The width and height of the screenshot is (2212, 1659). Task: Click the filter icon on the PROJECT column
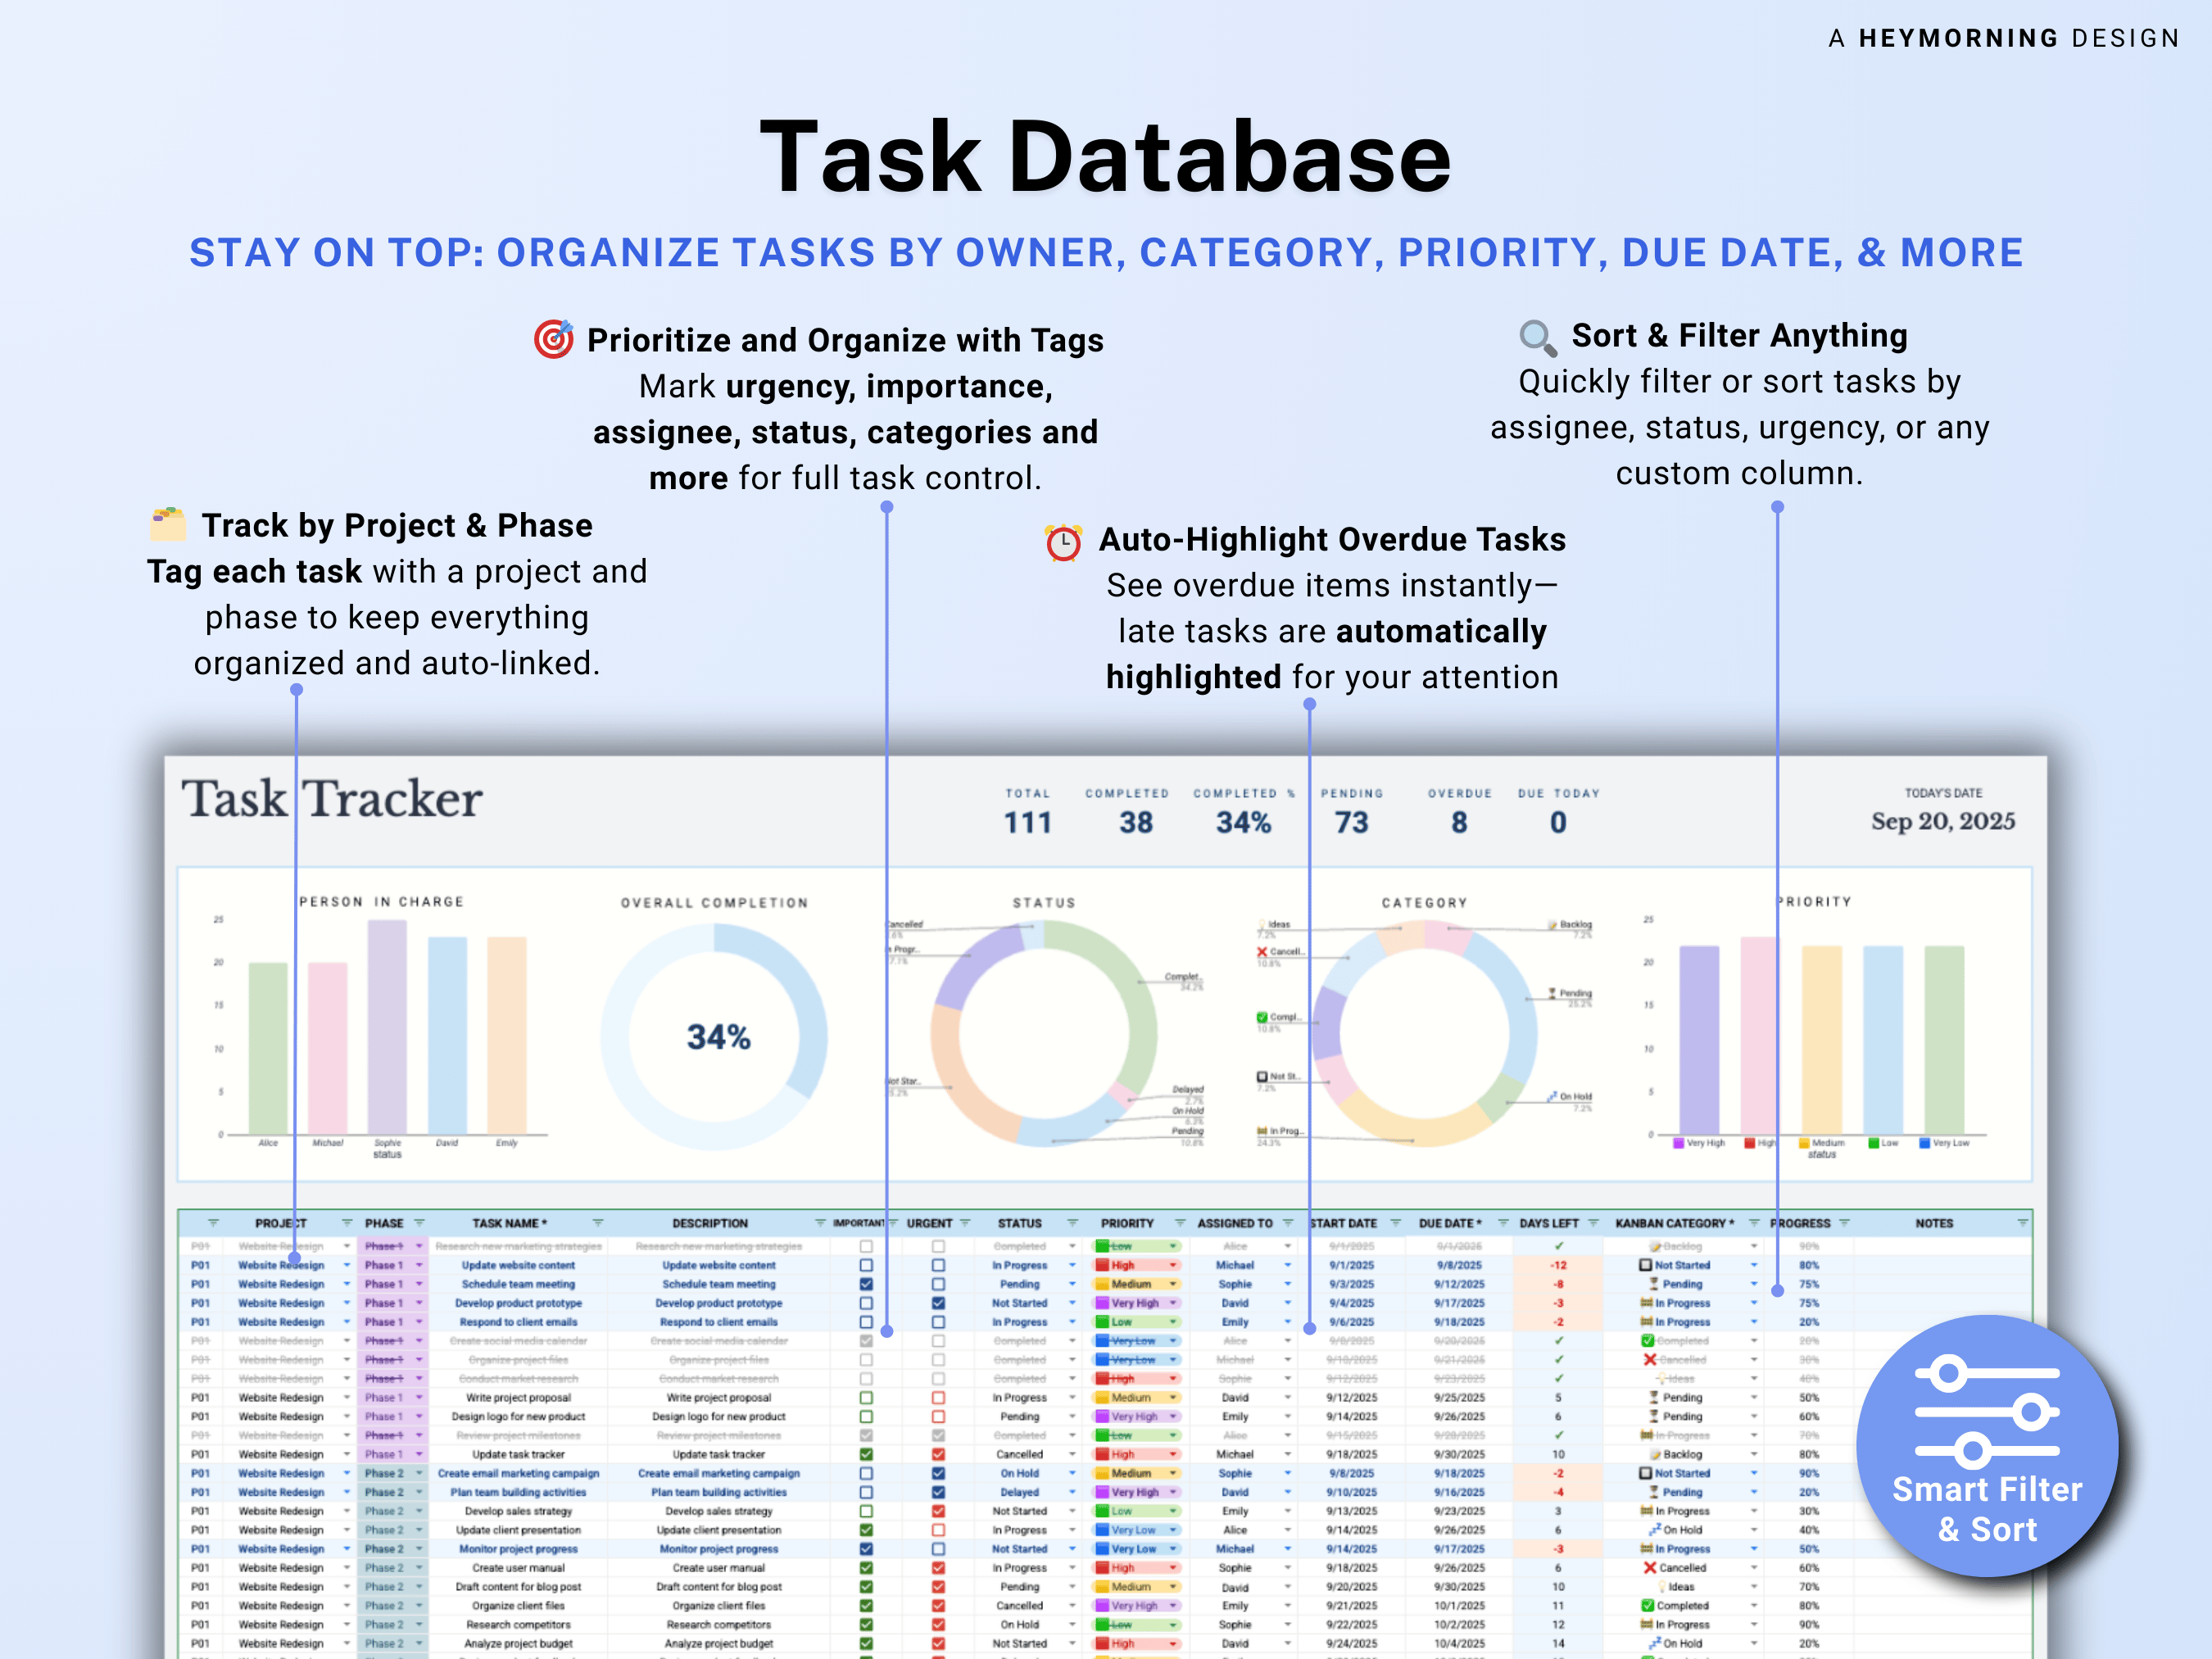[x=213, y=1224]
